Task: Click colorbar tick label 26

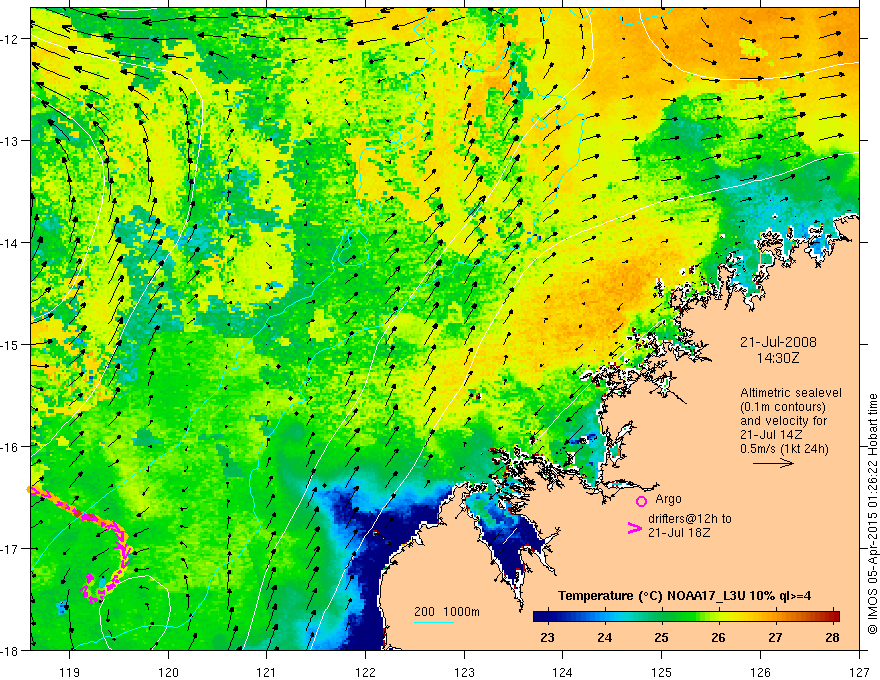Action: 718,637
